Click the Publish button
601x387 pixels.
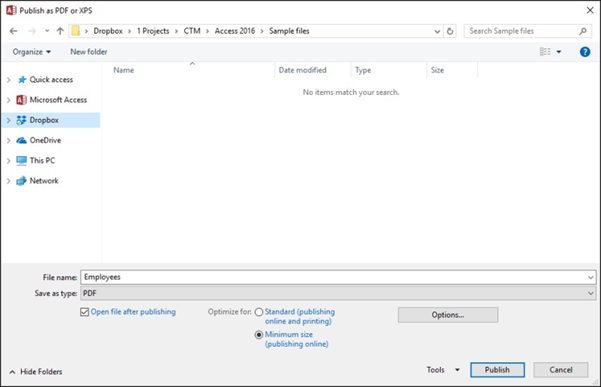pos(497,370)
